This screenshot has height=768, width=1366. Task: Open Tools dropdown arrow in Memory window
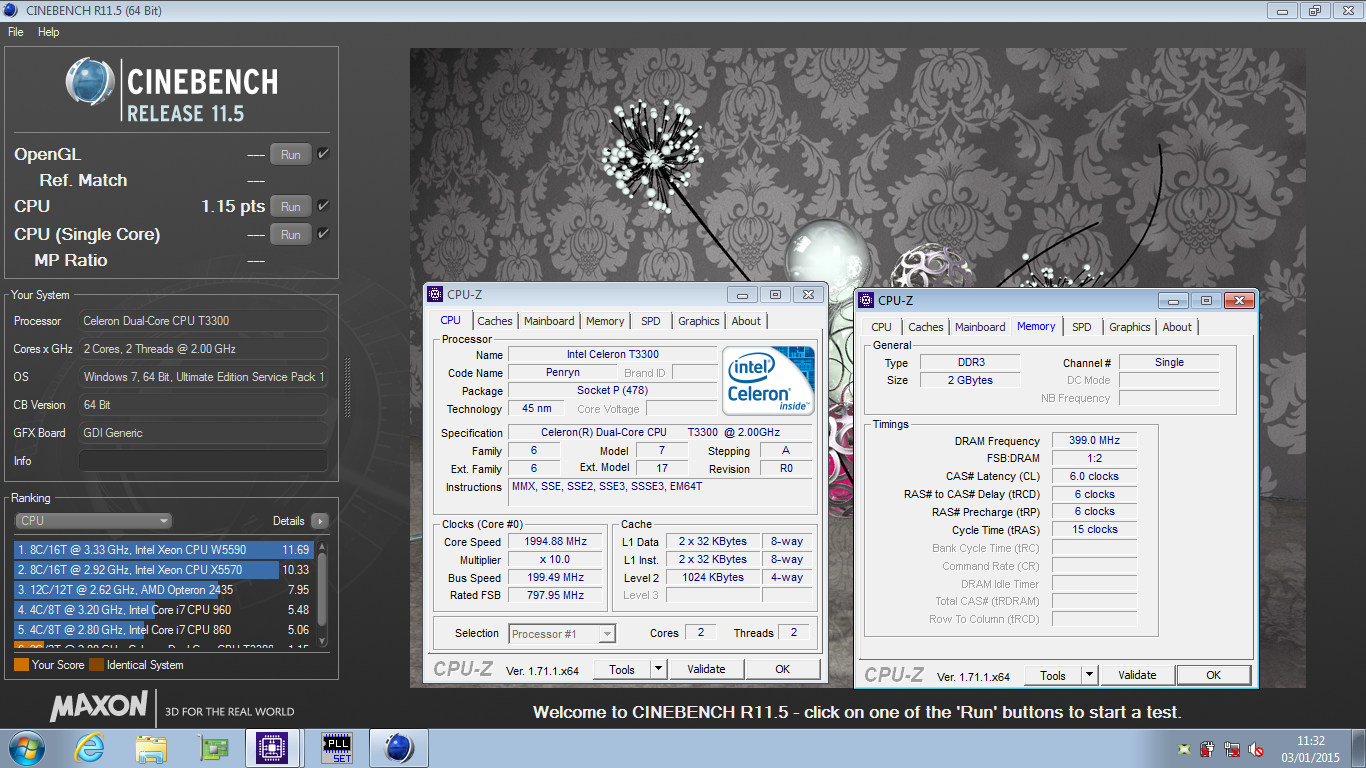(1089, 675)
